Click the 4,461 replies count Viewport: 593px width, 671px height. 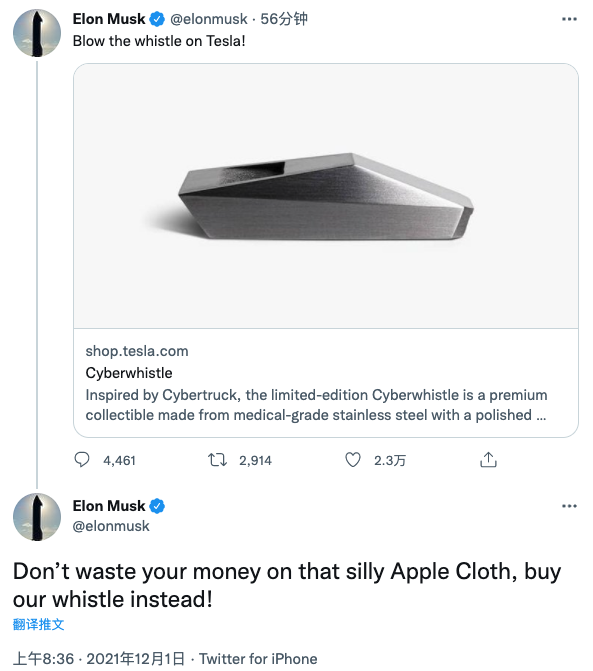click(119, 460)
